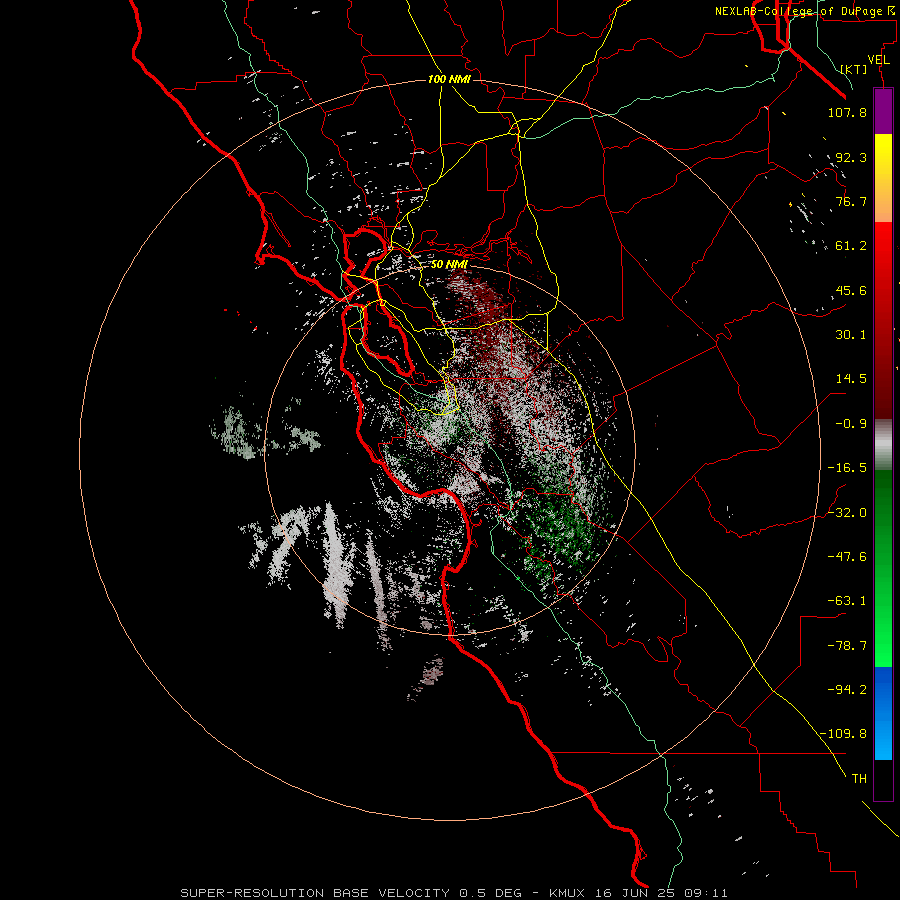Click the "100 NMI" range ring label
This screenshot has width=900, height=900.
click(449, 79)
